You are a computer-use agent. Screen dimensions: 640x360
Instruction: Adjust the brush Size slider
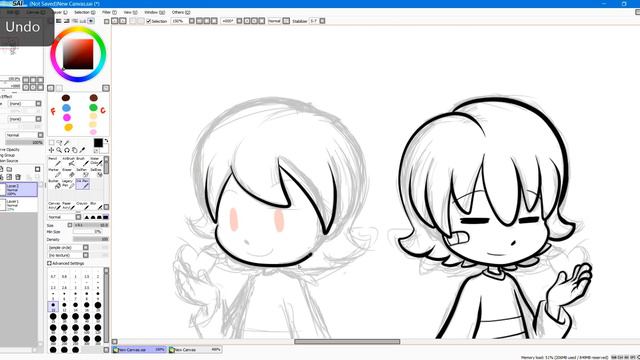(91, 225)
